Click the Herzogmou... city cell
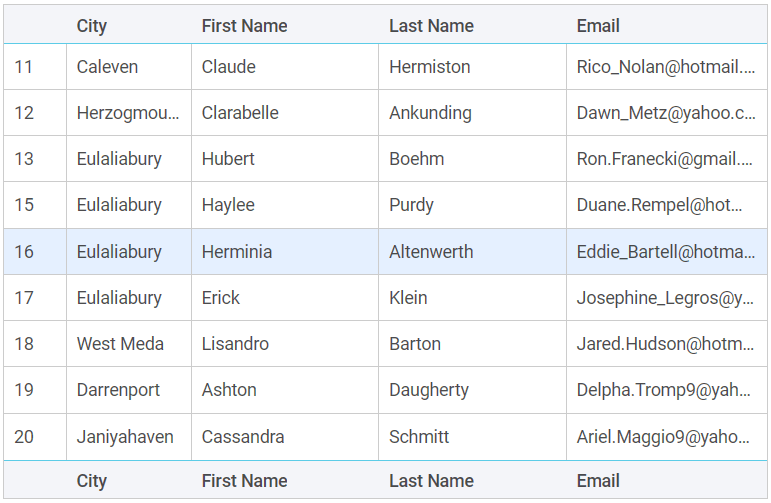This screenshot has height=503, width=771. click(128, 113)
